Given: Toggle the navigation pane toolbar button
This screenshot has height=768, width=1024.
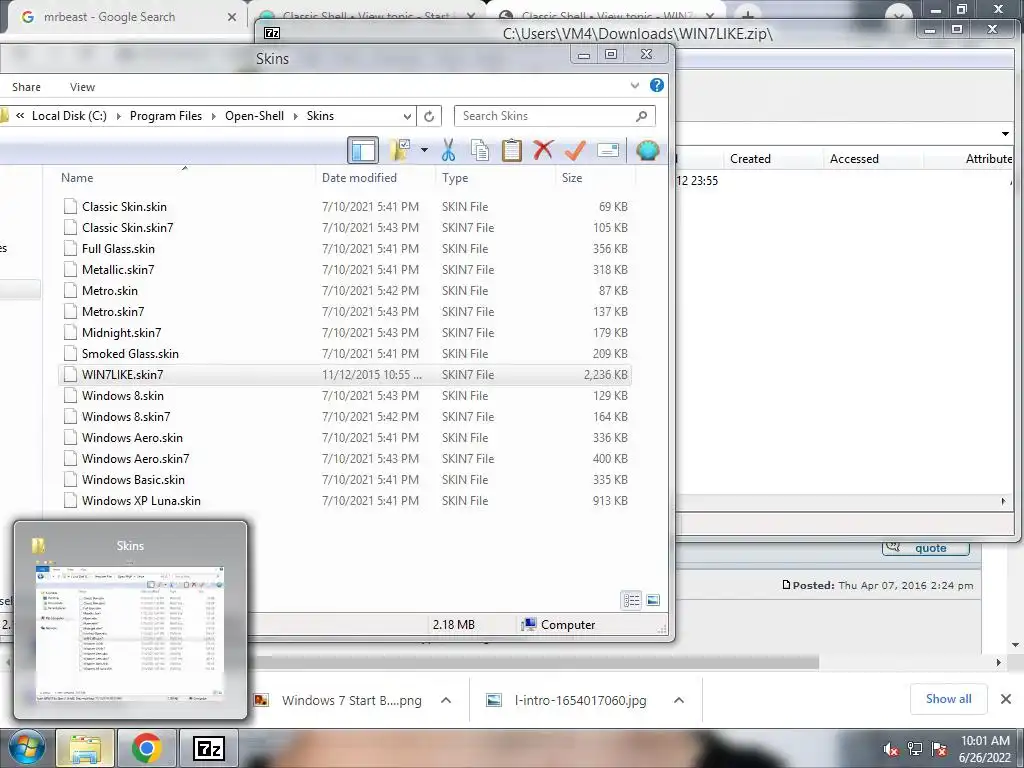Looking at the screenshot, I should tap(362, 150).
